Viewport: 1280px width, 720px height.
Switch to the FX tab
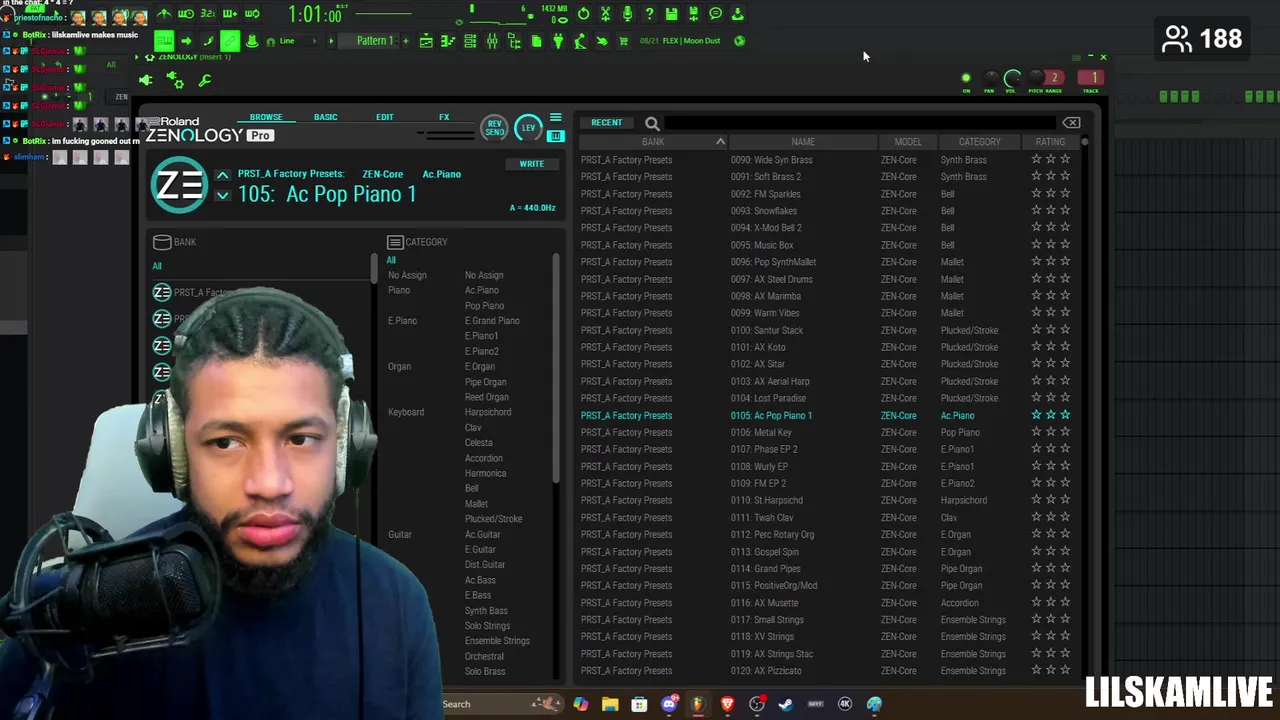444,118
